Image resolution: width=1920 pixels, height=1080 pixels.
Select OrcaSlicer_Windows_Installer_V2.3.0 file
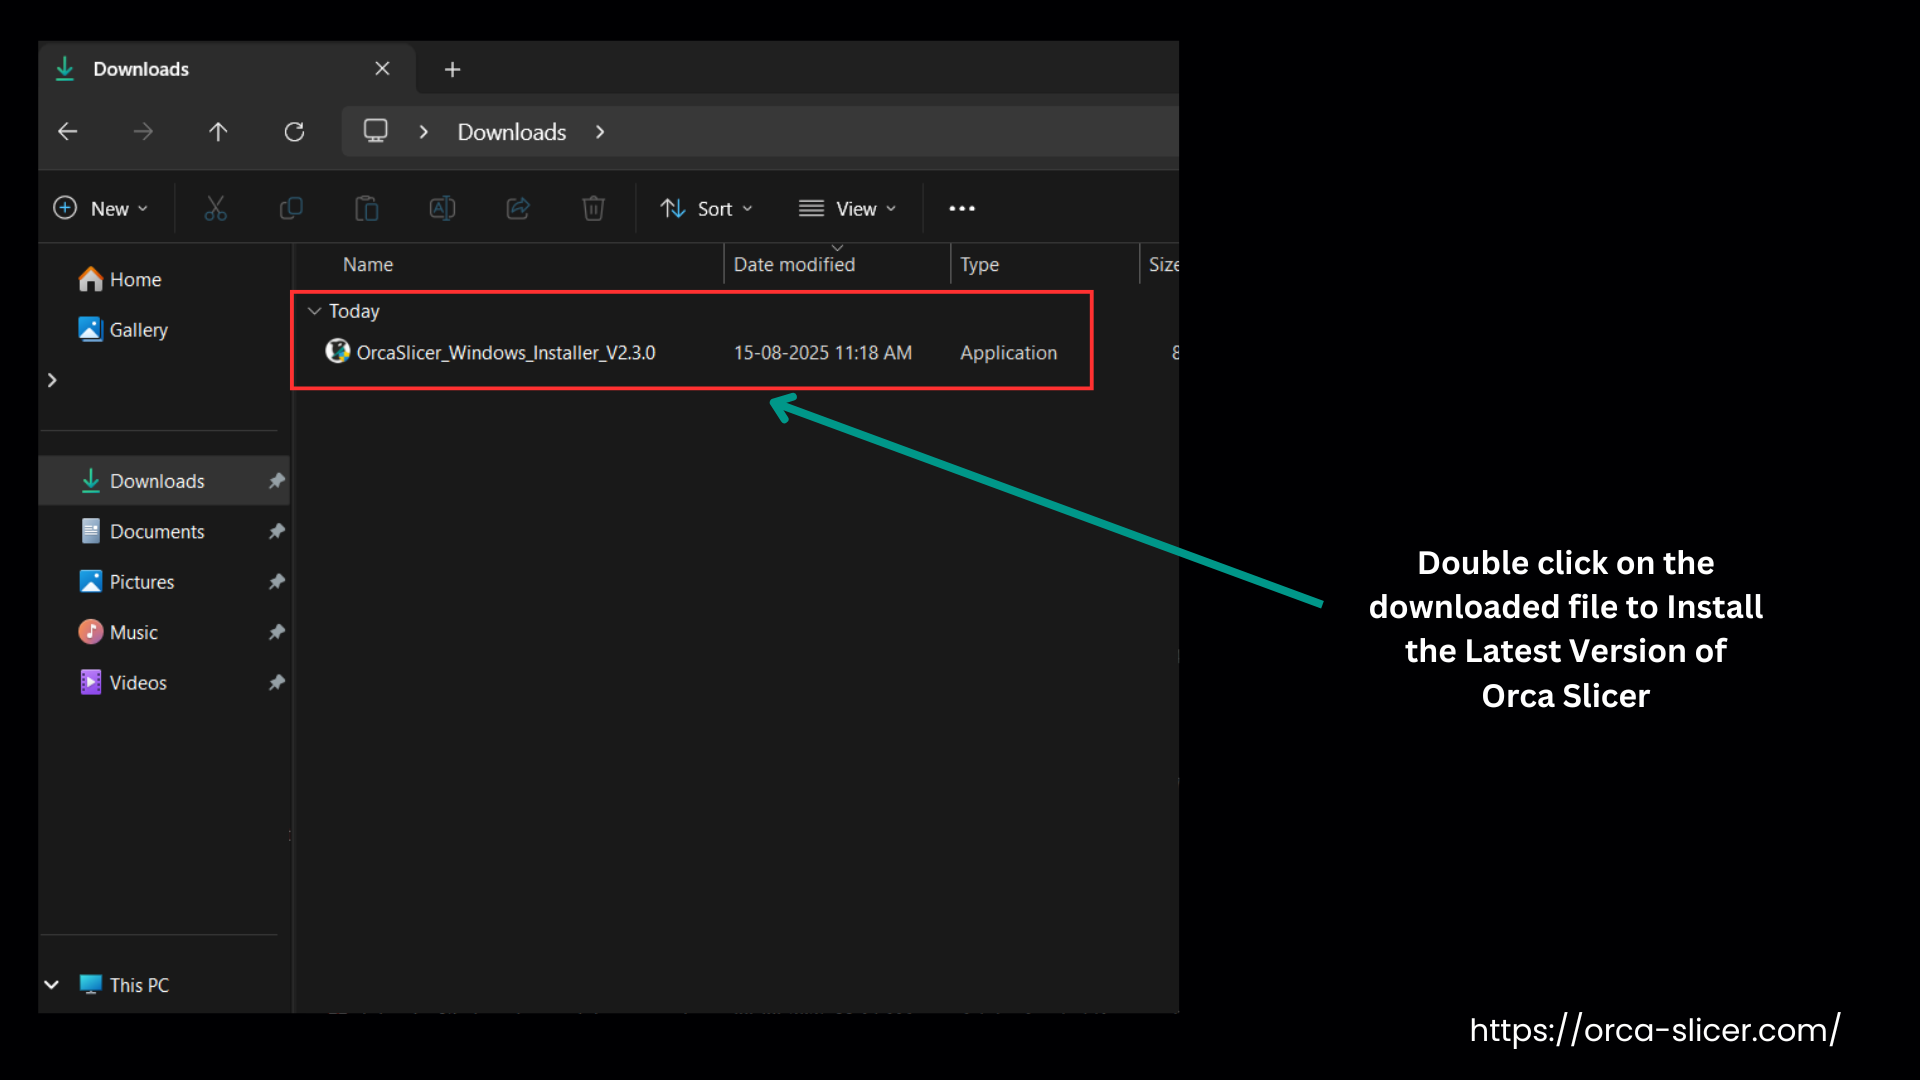click(506, 352)
